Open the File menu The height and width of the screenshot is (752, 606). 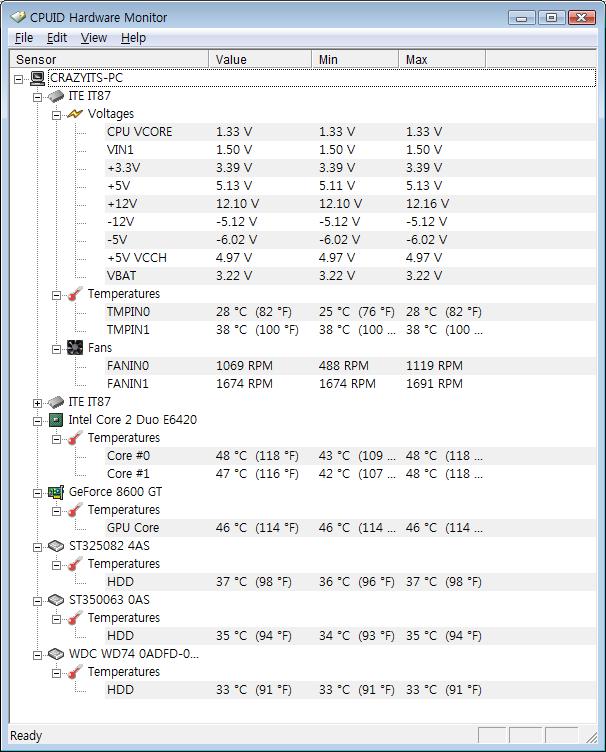24,37
